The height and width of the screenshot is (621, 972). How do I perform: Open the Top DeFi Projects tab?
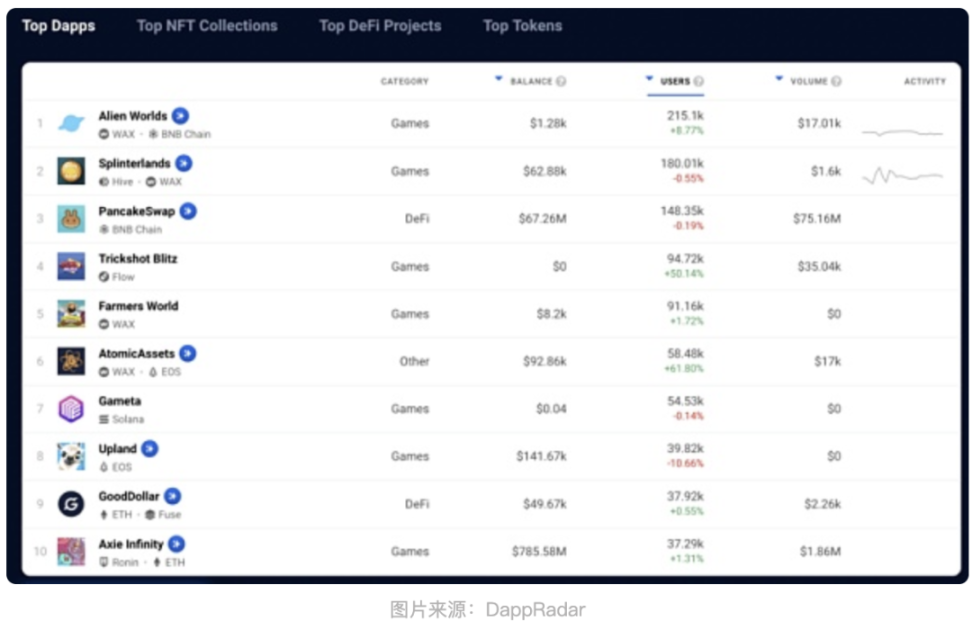(x=380, y=26)
